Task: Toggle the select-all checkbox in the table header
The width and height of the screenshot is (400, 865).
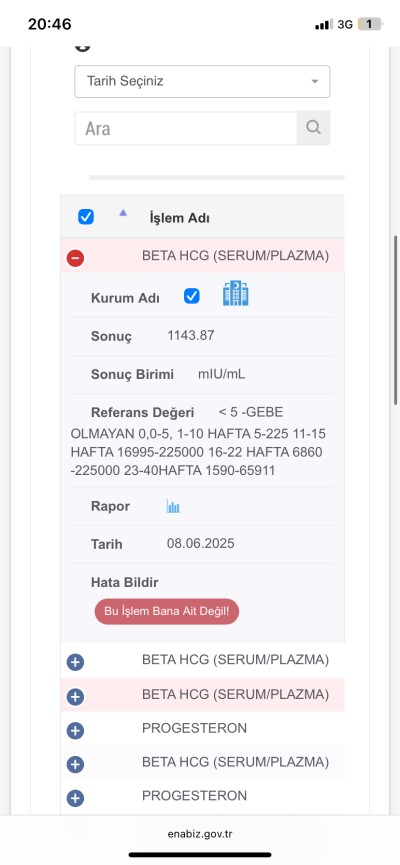Action: 86,217
